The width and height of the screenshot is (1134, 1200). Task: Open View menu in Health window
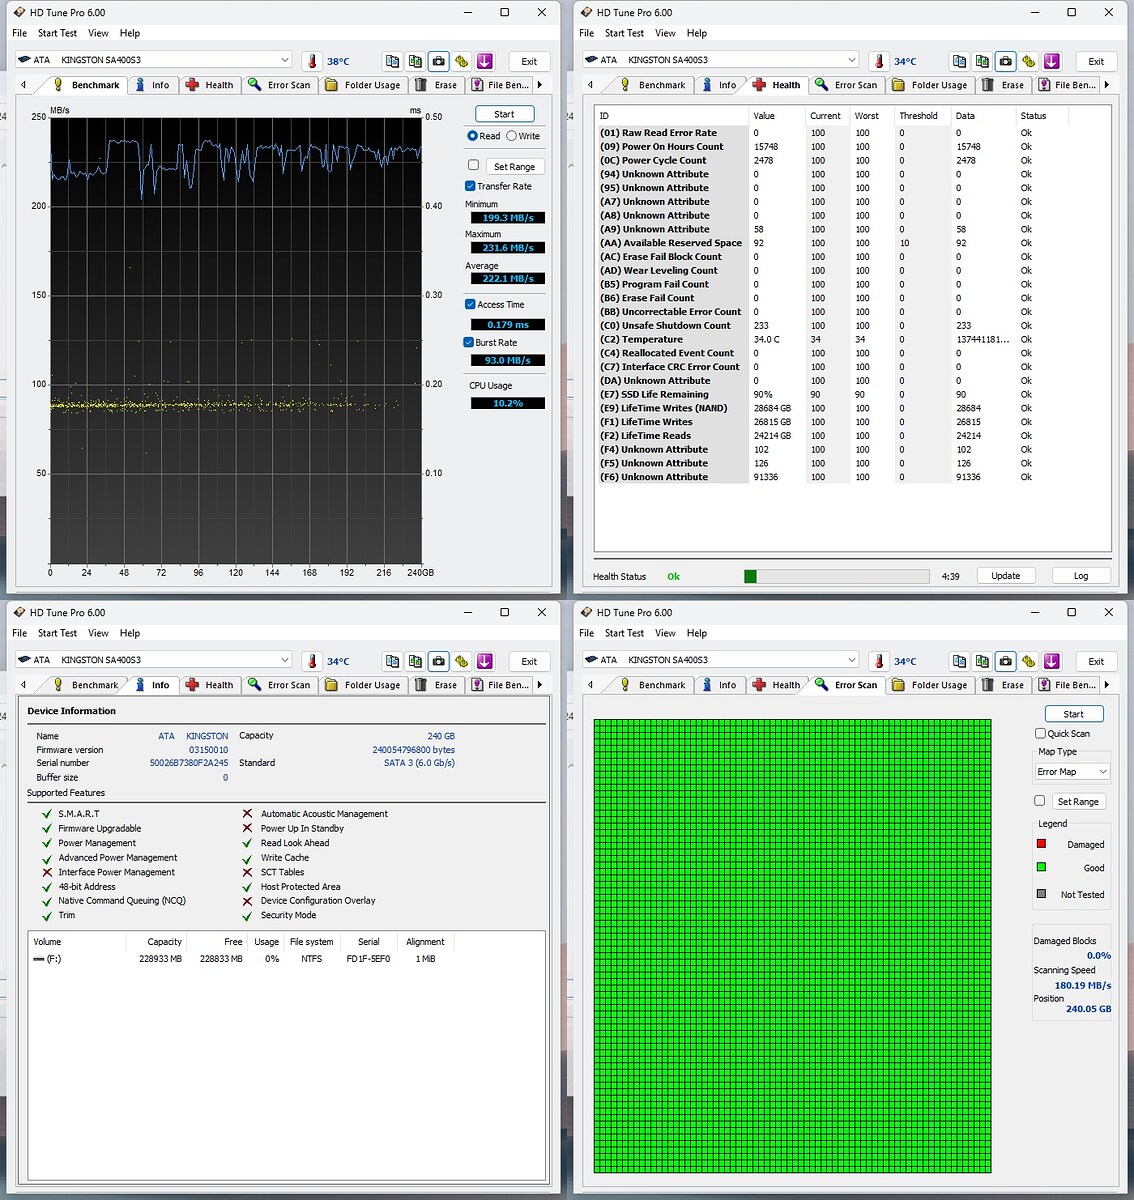[665, 33]
